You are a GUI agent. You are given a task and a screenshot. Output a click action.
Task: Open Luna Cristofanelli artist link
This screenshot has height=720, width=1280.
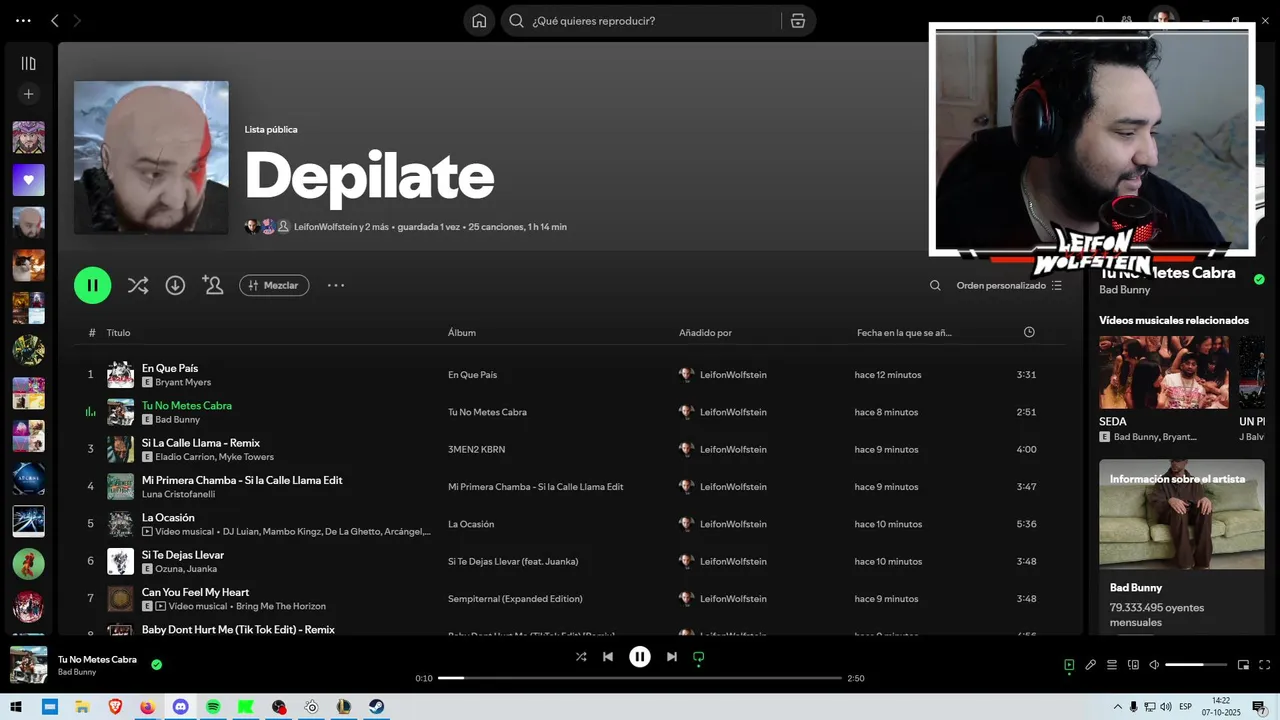178,494
